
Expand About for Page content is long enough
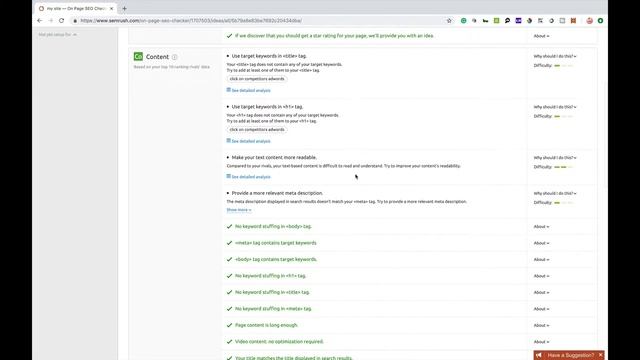click(x=541, y=325)
